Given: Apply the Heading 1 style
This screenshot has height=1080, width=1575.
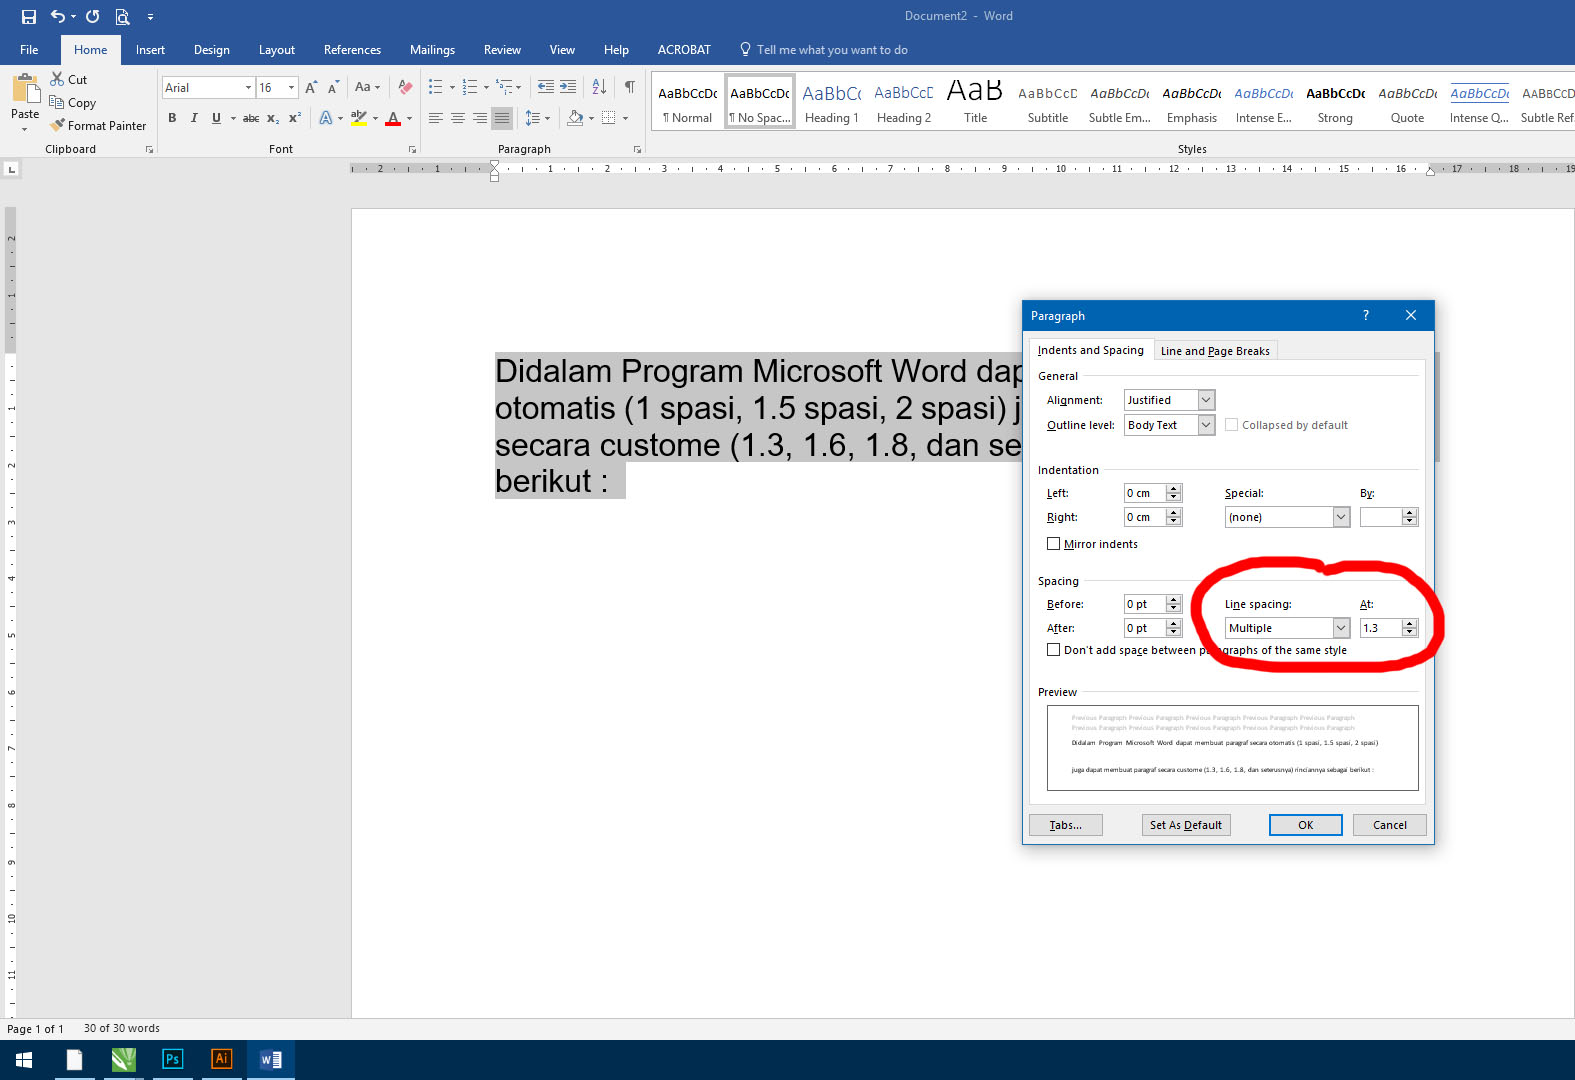Looking at the screenshot, I should pyautogui.click(x=831, y=103).
